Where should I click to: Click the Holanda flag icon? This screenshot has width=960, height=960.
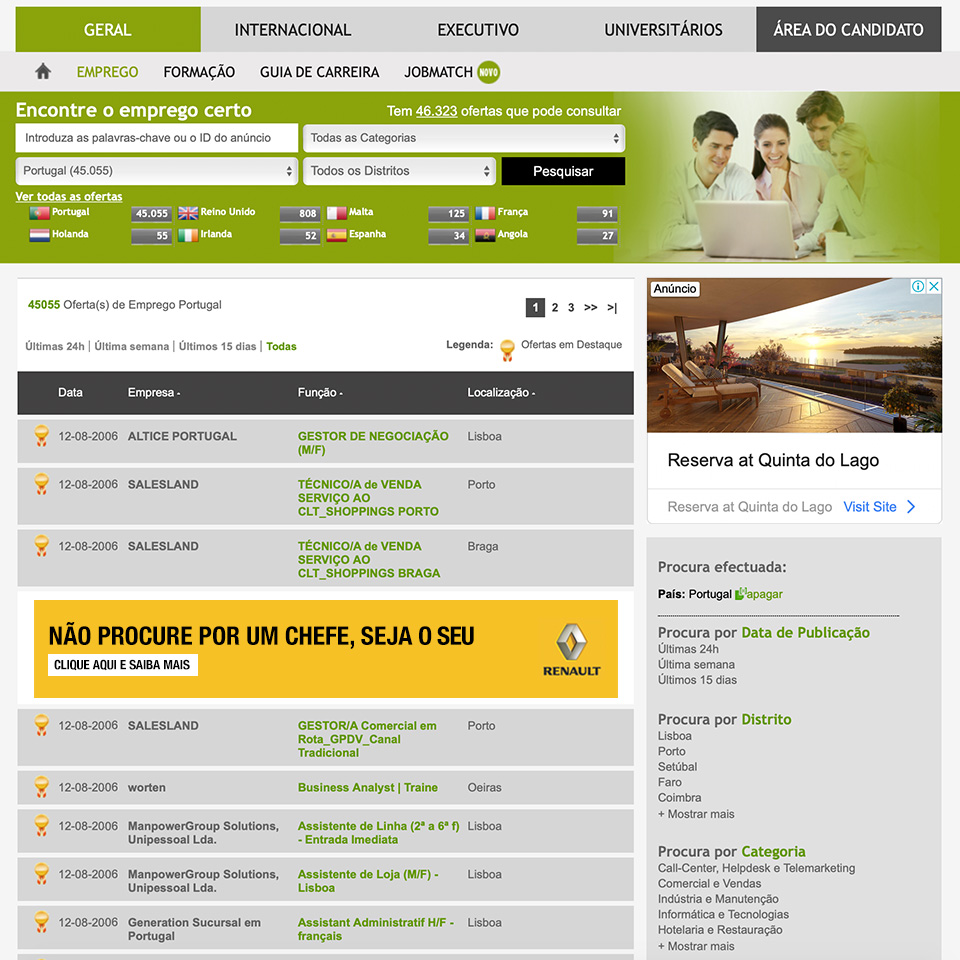pyautogui.click(x=39, y=234)
